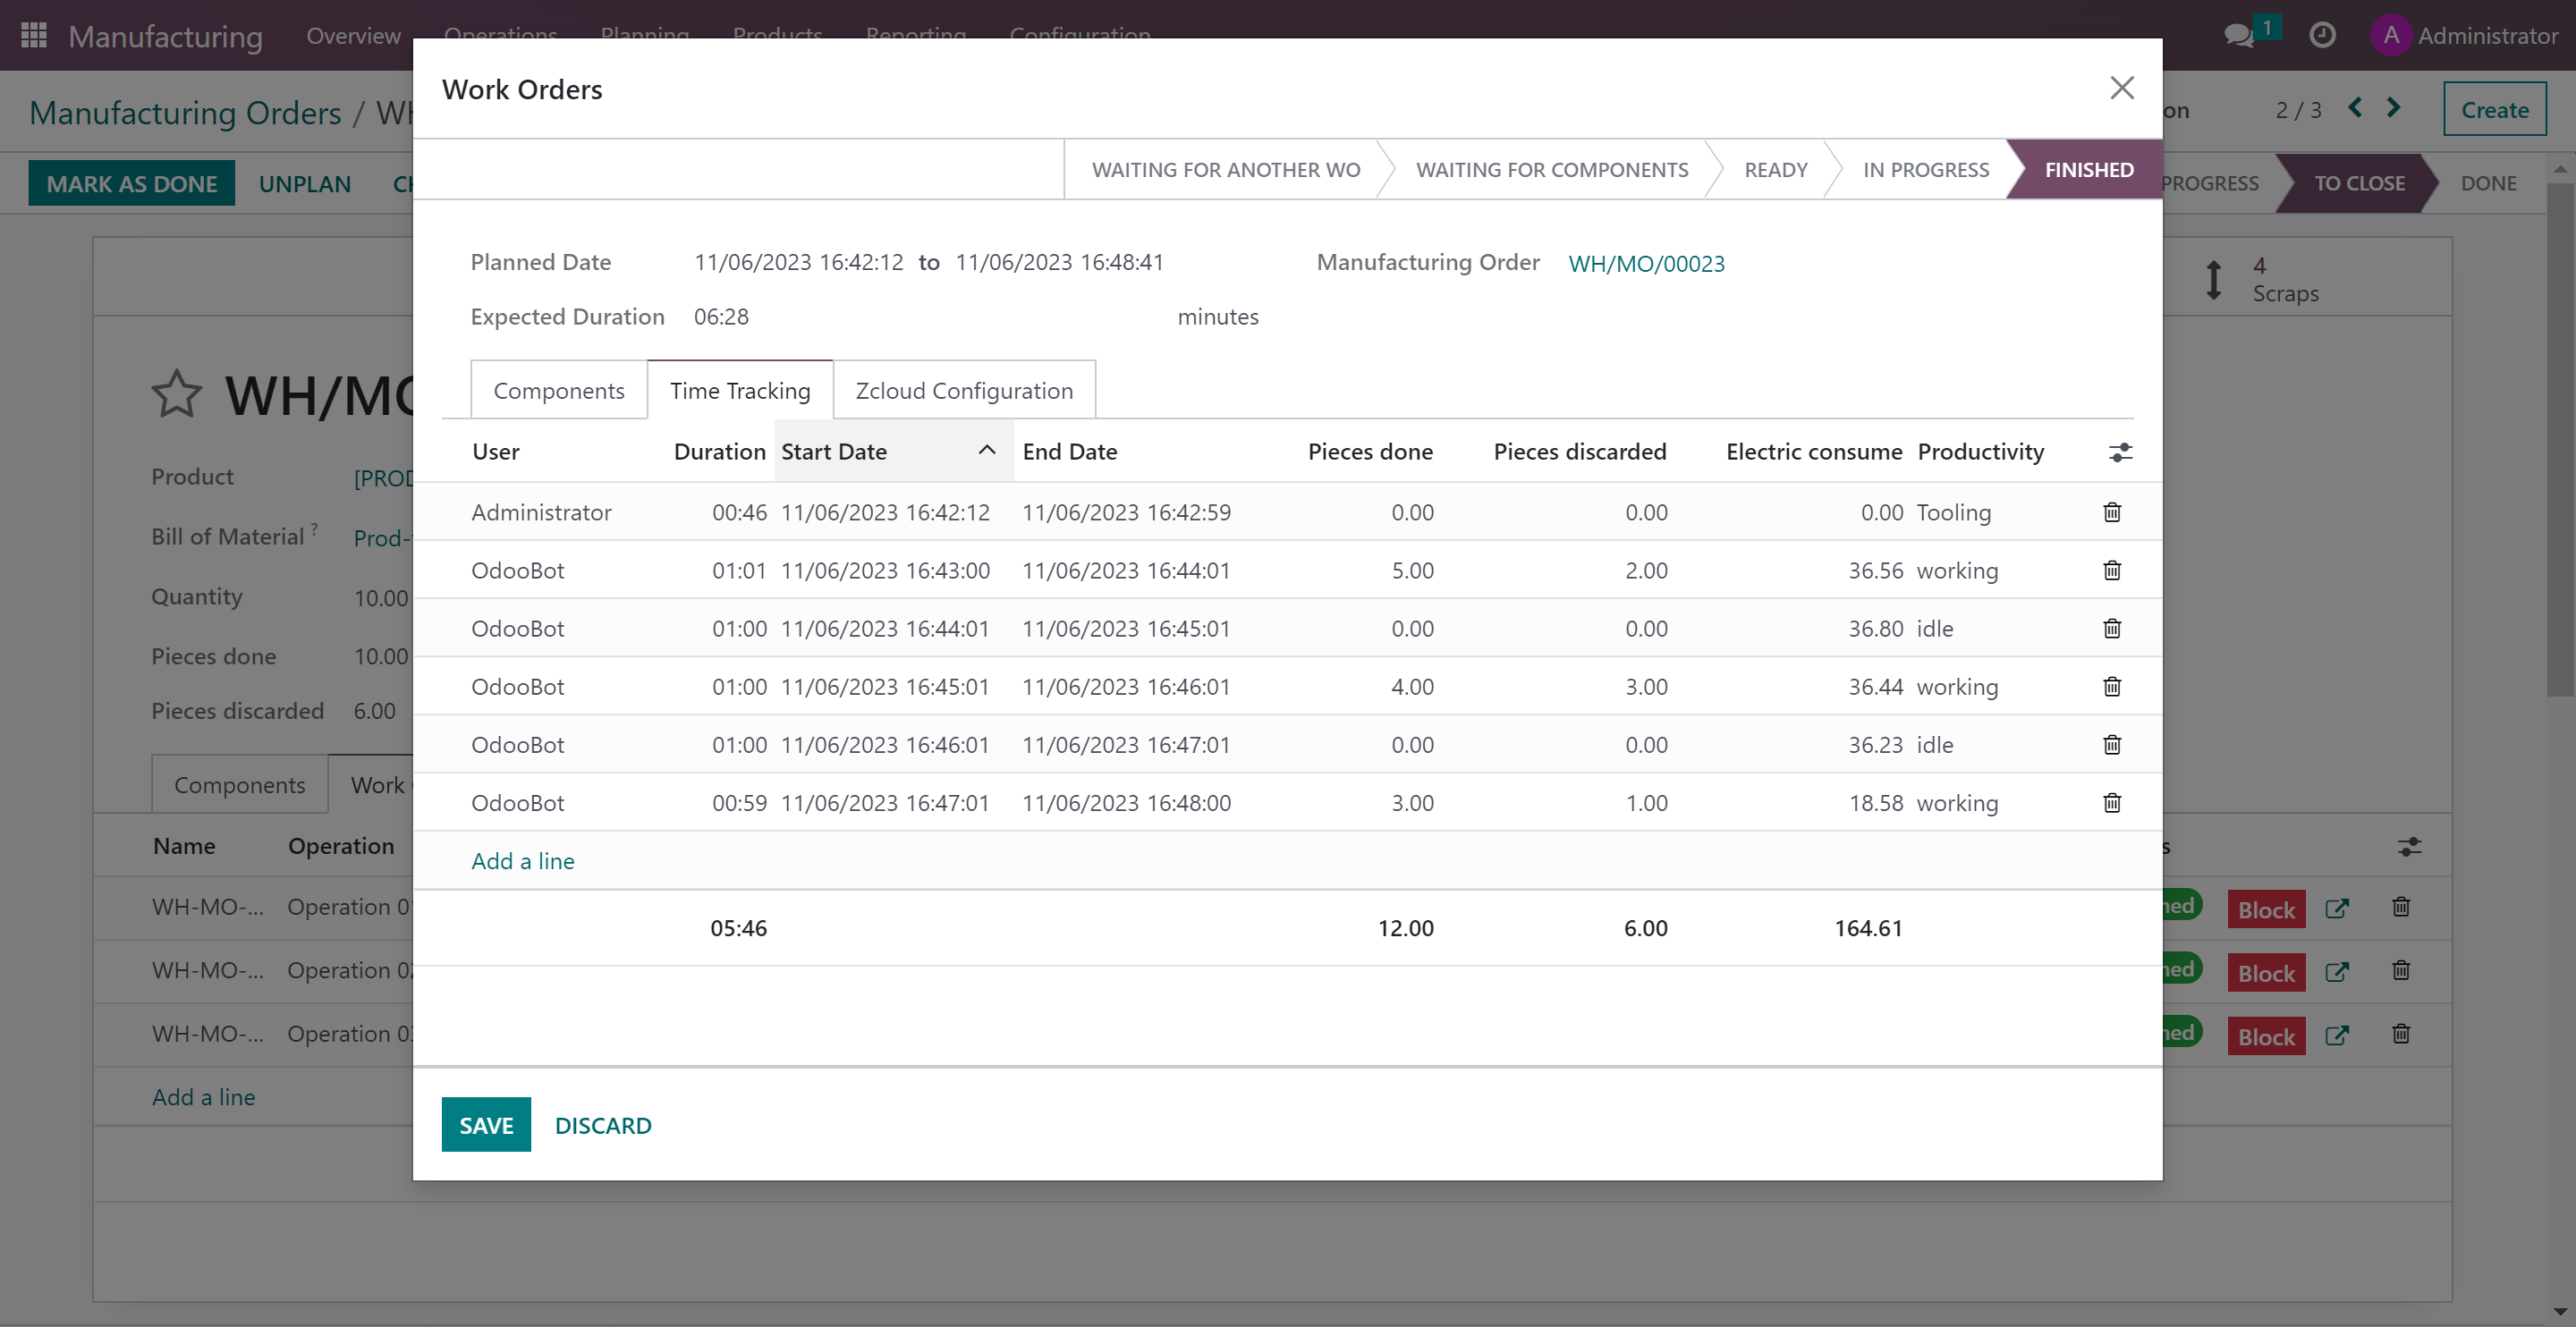
Task: Open the optional columns icon in Time Tracking
Action: coord(2121,452)
